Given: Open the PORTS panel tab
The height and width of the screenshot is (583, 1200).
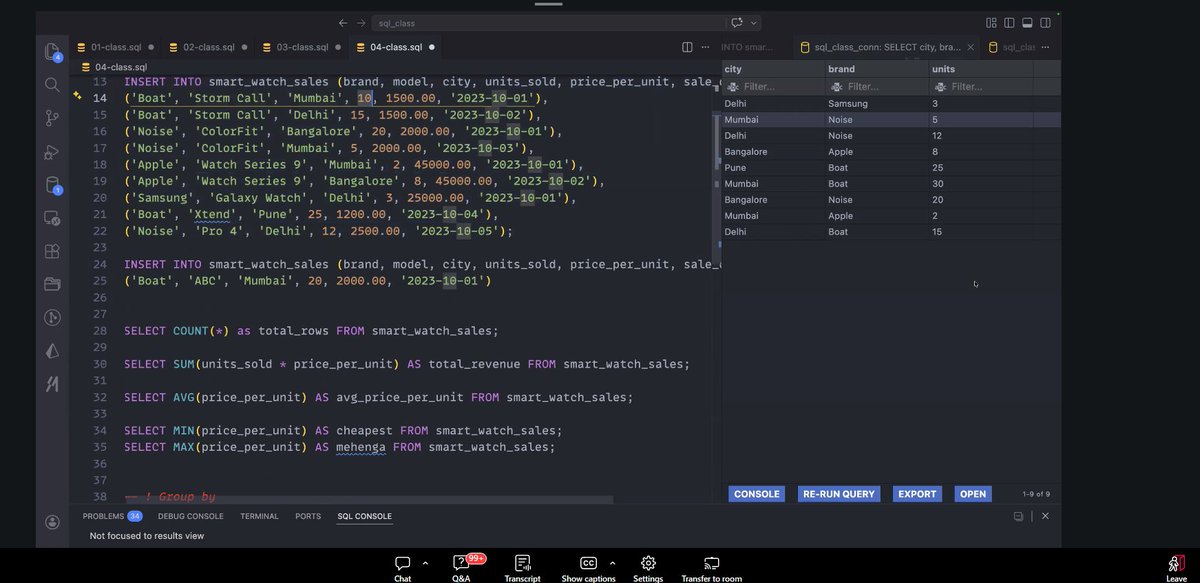Looking at the screenshot, I should click(308, 516).
